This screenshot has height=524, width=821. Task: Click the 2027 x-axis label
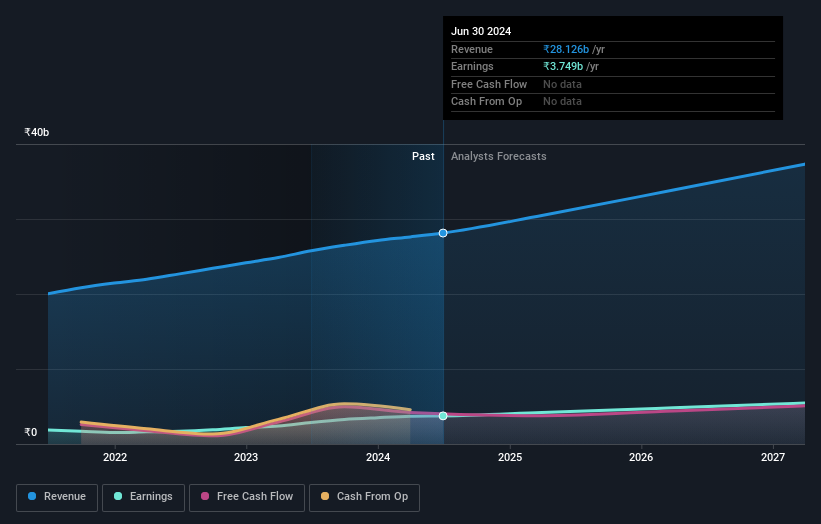[x=772, y=458]
